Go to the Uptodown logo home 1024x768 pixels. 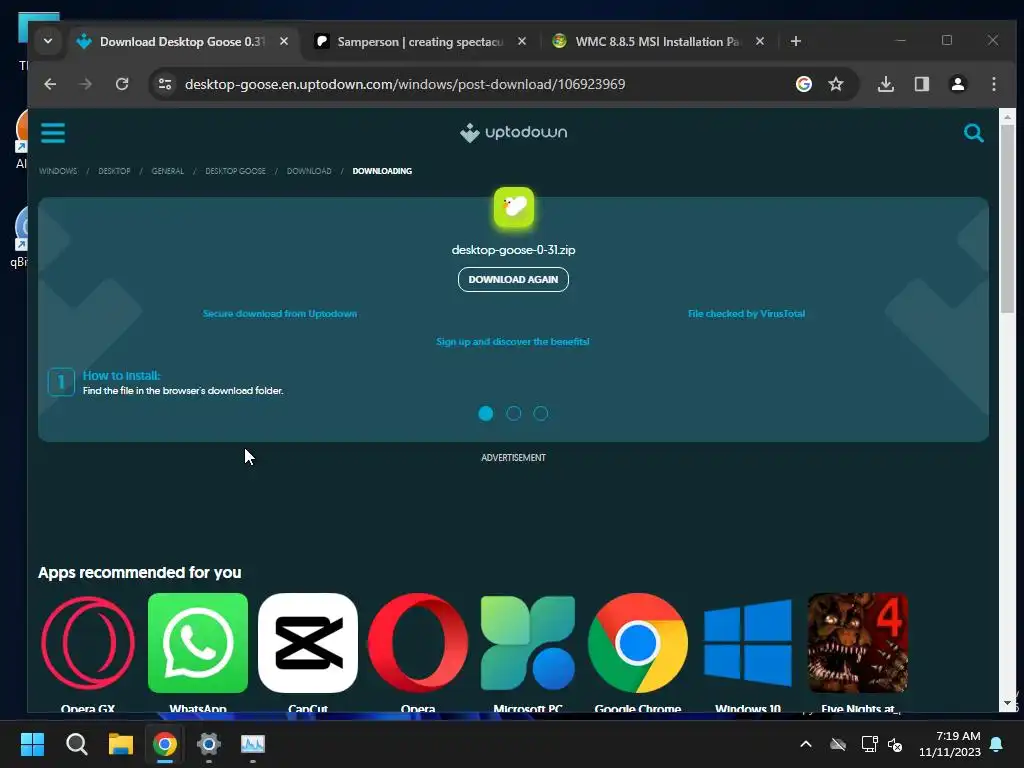pyautogui.click(x=513, y=133)
